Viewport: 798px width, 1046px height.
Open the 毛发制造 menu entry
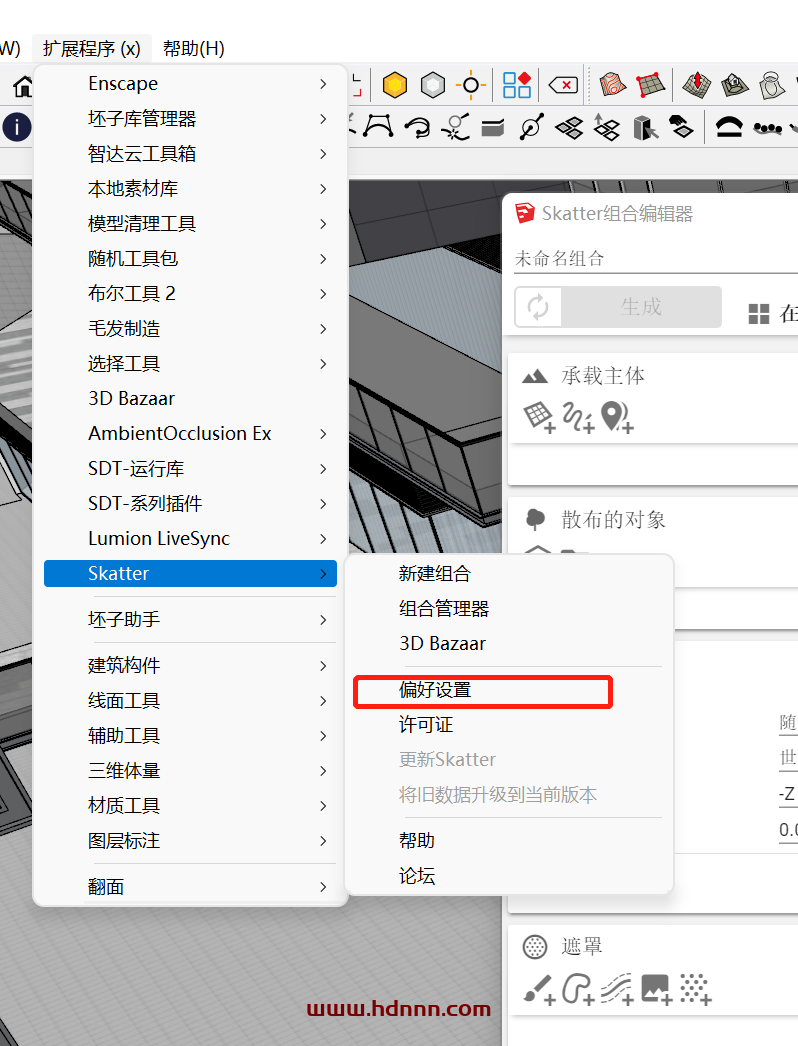tap(190, 328)
